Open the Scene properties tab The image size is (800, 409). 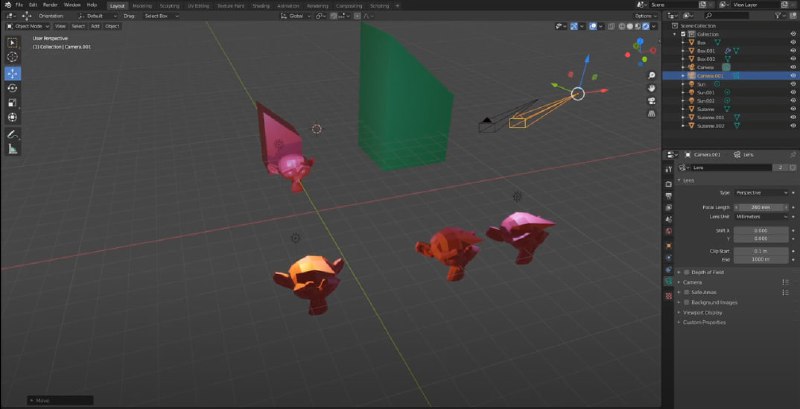point(669,219)
